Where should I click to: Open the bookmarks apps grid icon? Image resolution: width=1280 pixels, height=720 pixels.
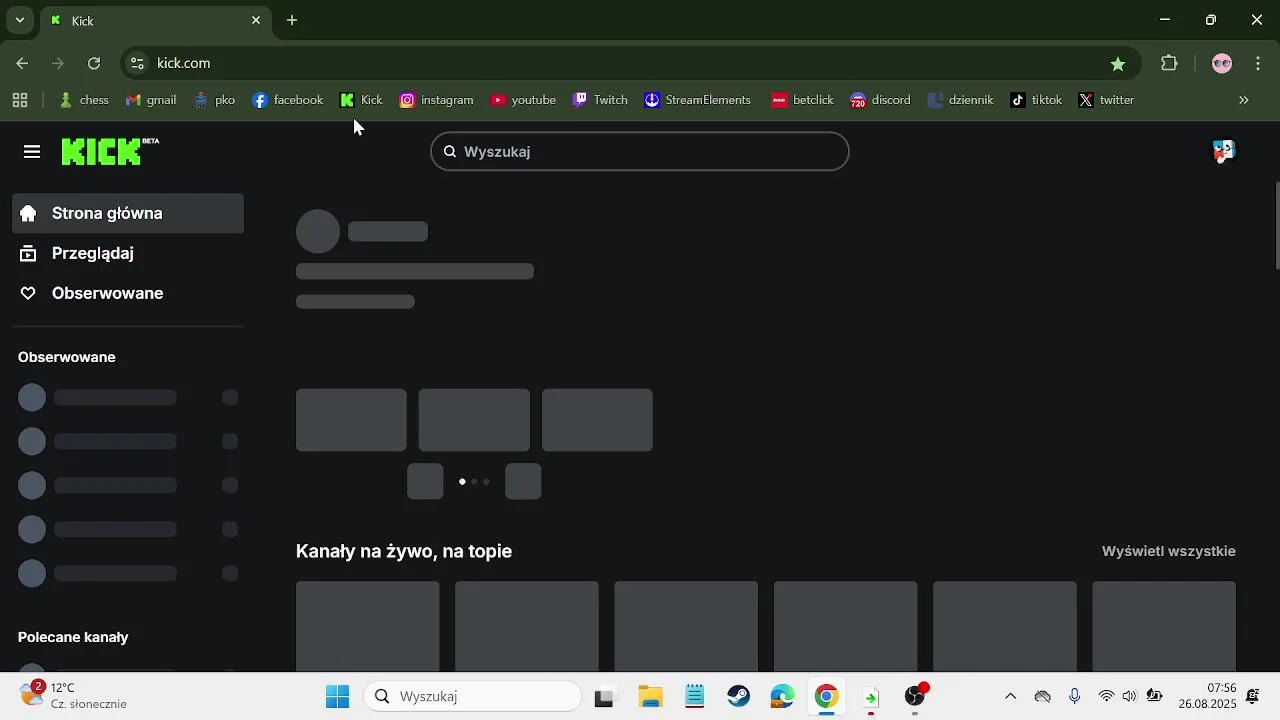tap(20, 100)
